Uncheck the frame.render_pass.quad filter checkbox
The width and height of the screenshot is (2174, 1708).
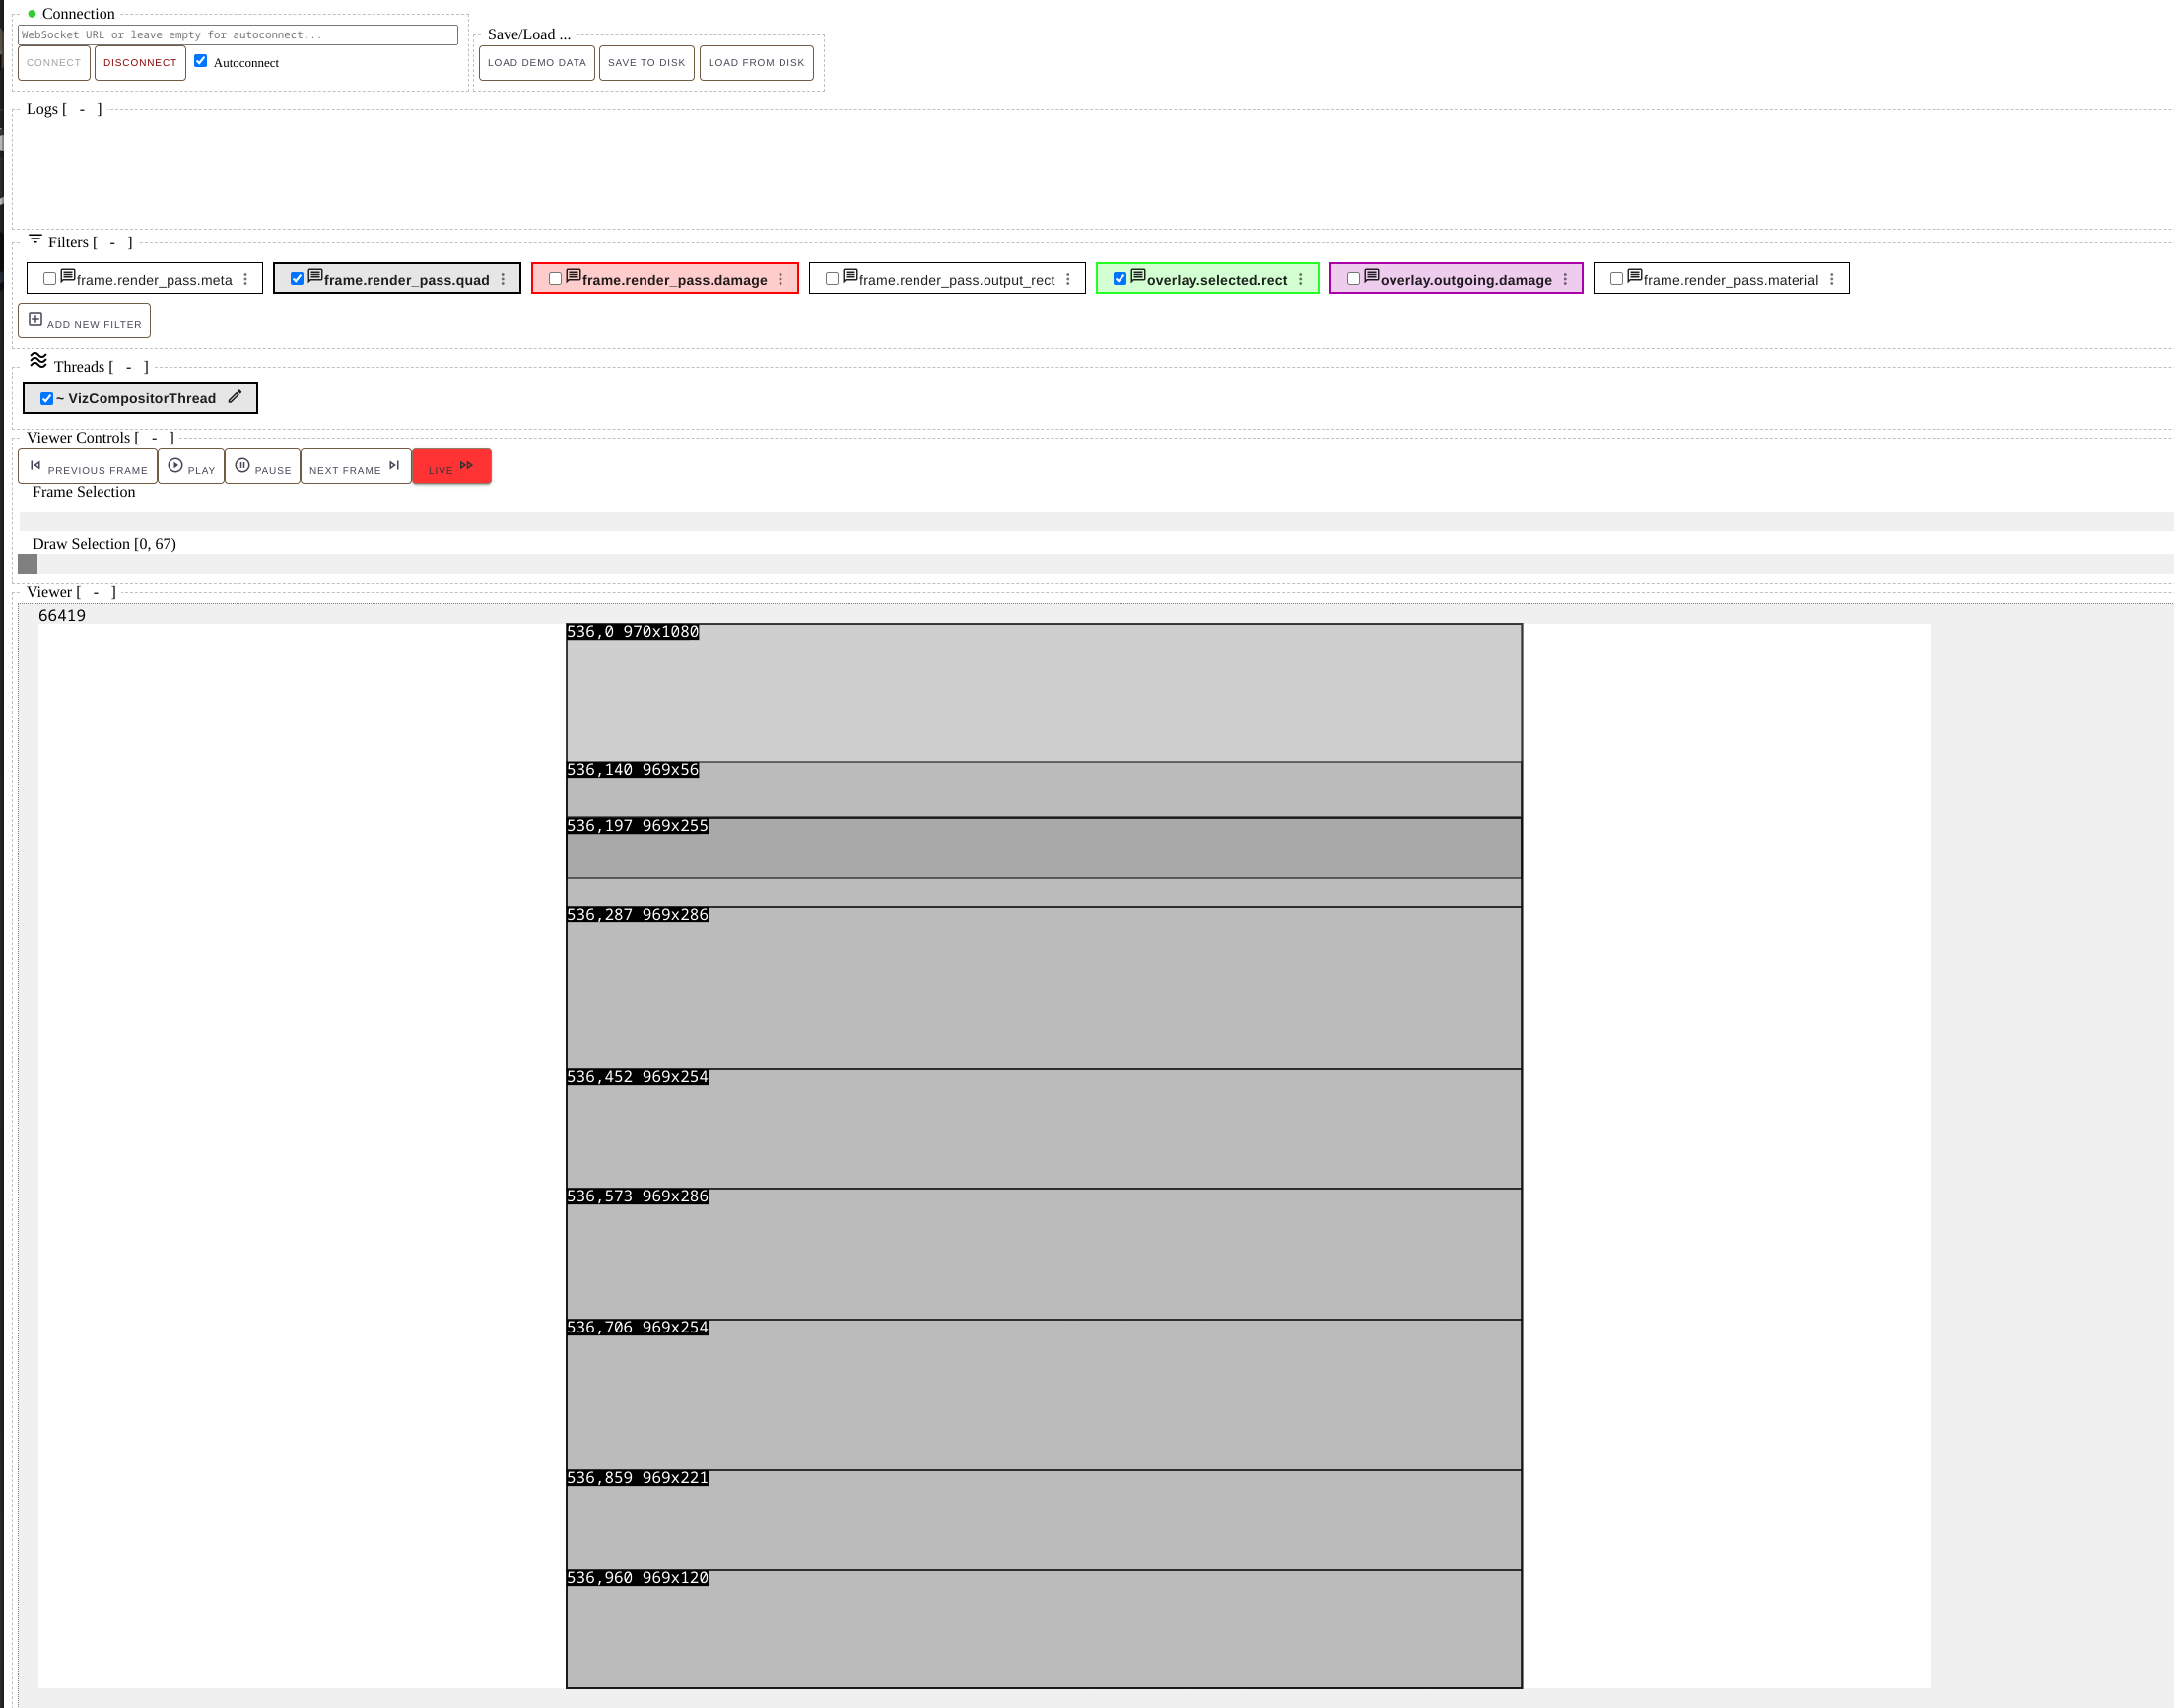point(297,279)
